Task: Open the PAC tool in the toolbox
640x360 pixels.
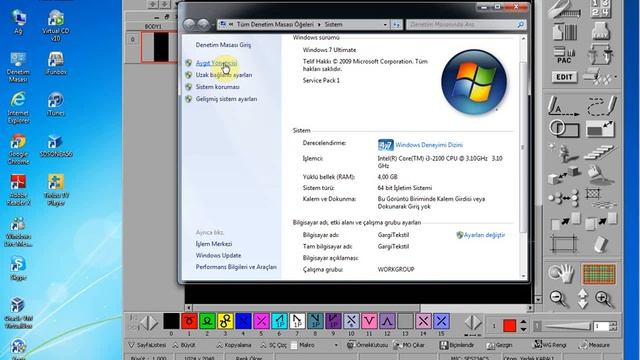Action: [x=564, y=55]
